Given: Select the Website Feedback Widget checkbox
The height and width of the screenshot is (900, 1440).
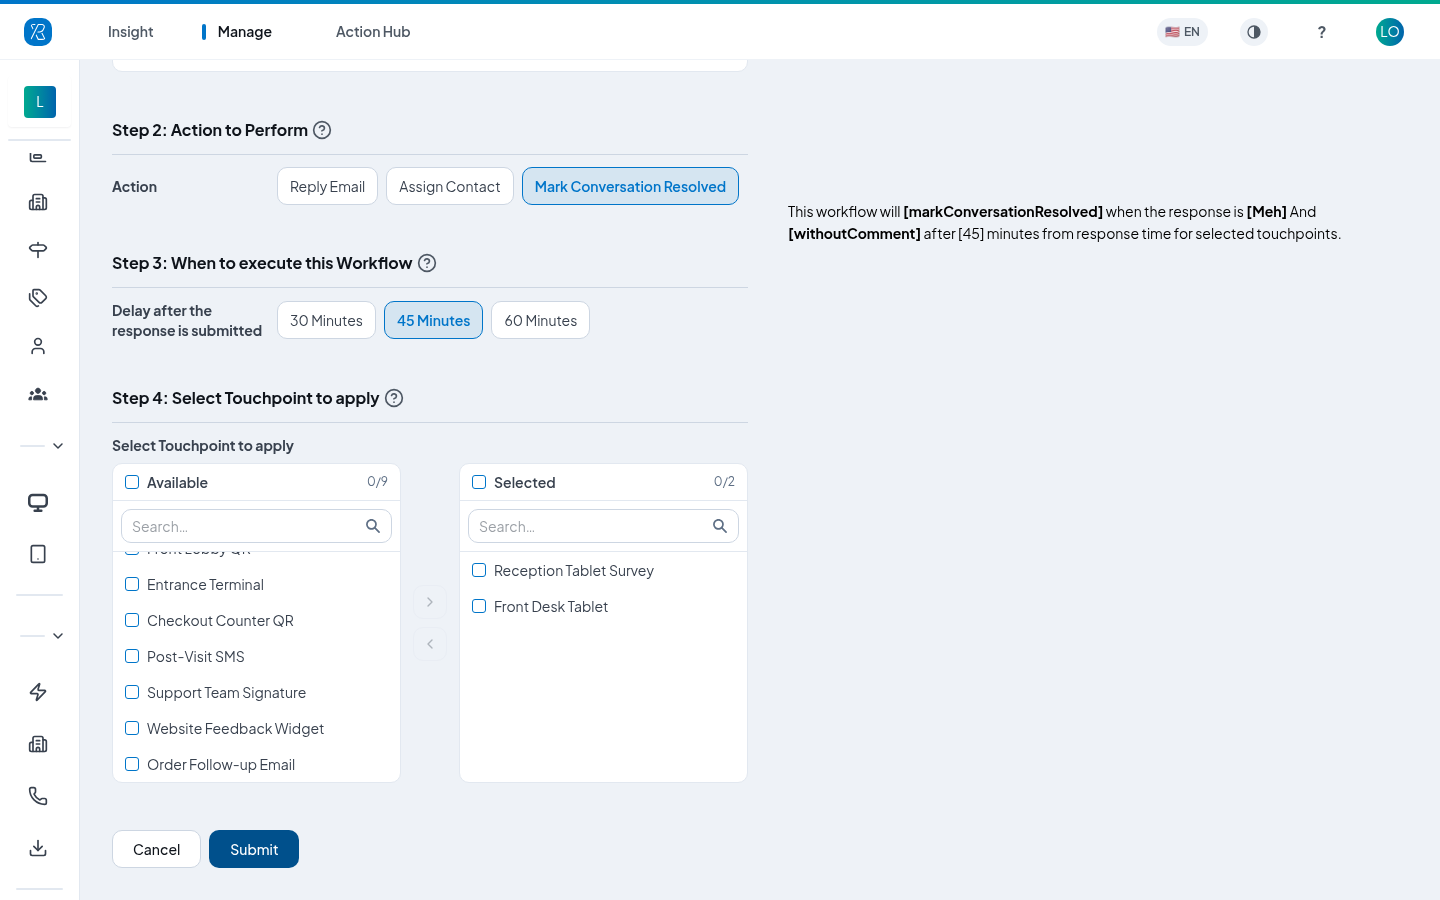Looking at the screenshot, I should click(132, 728).
